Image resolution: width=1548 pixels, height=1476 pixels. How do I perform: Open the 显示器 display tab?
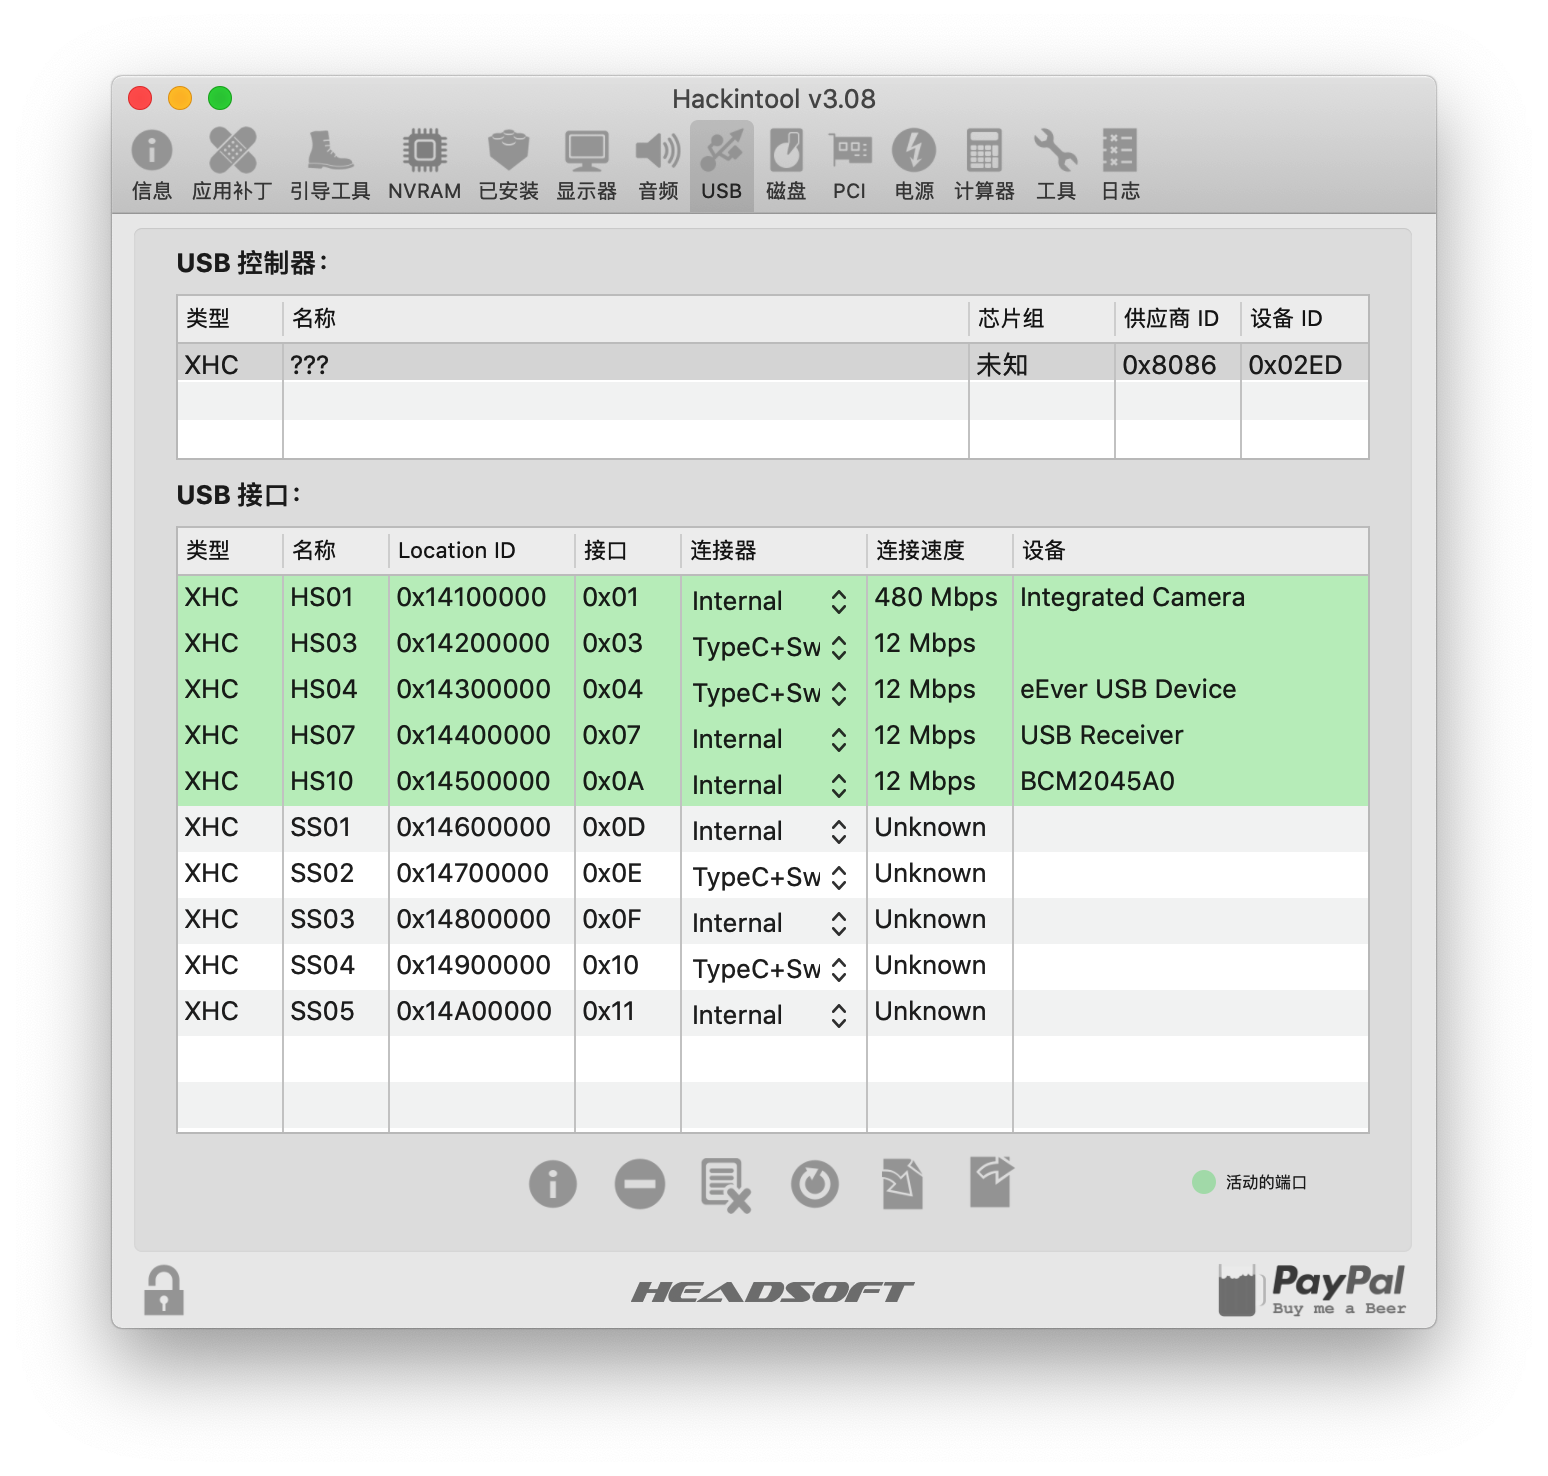586,165
